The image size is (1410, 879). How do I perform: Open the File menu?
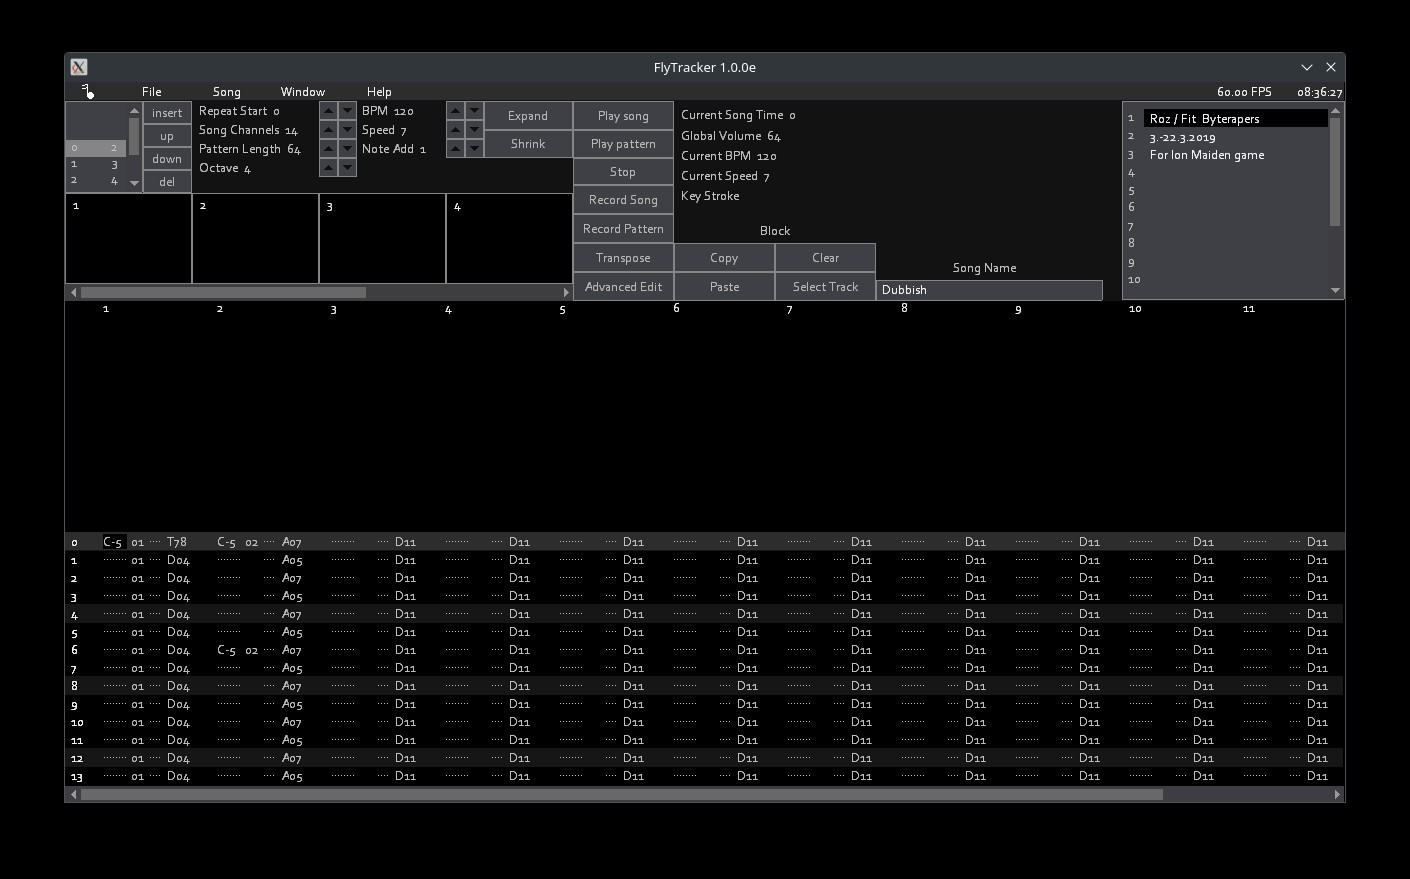tap(151, 91)
